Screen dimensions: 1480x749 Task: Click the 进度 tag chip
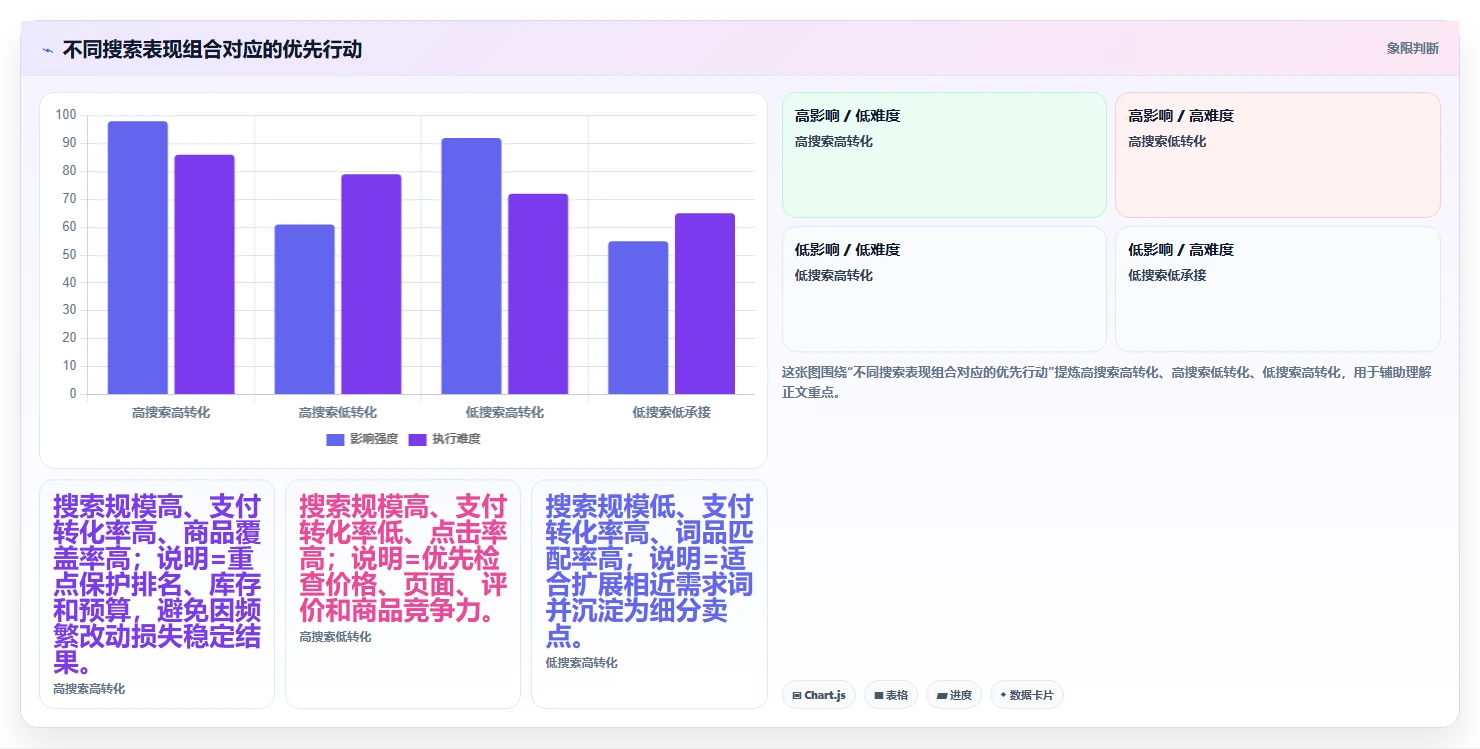[x=954, y=695]
